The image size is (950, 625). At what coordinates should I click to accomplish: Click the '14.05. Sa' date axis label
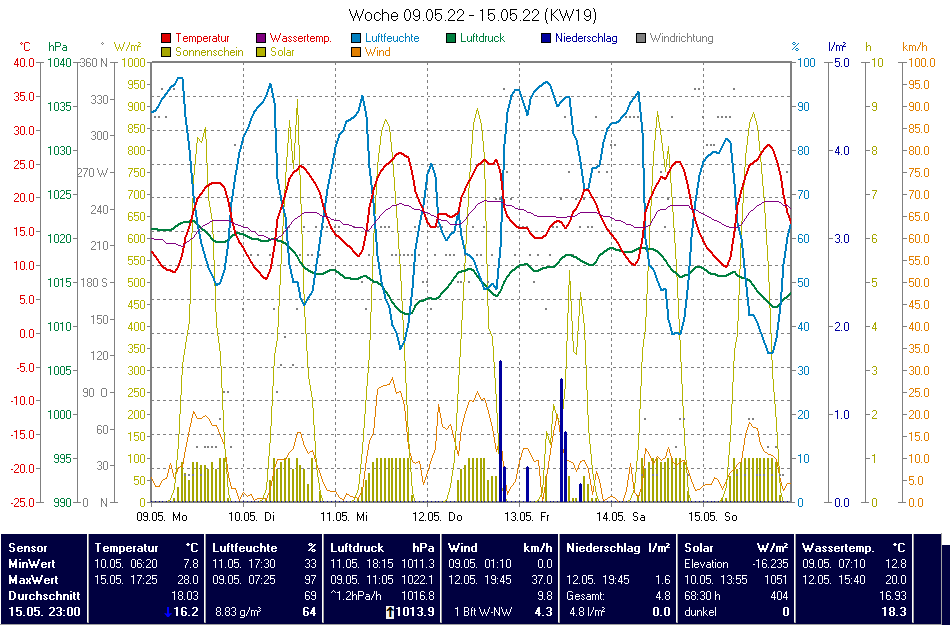[620, 517]
